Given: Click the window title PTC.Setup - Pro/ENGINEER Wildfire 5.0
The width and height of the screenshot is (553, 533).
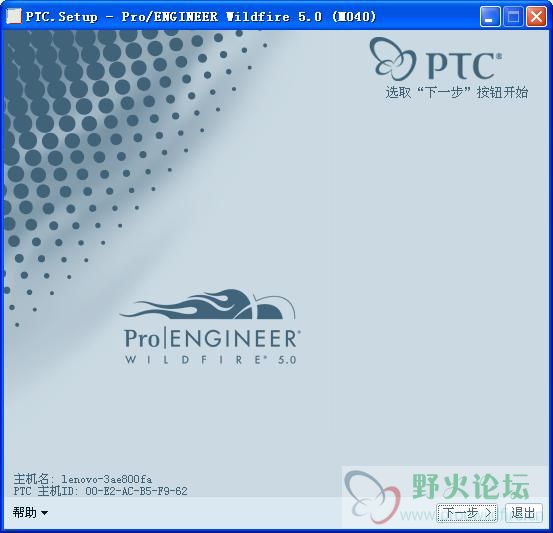Looking at the screenshot, I should click(201, 17).
